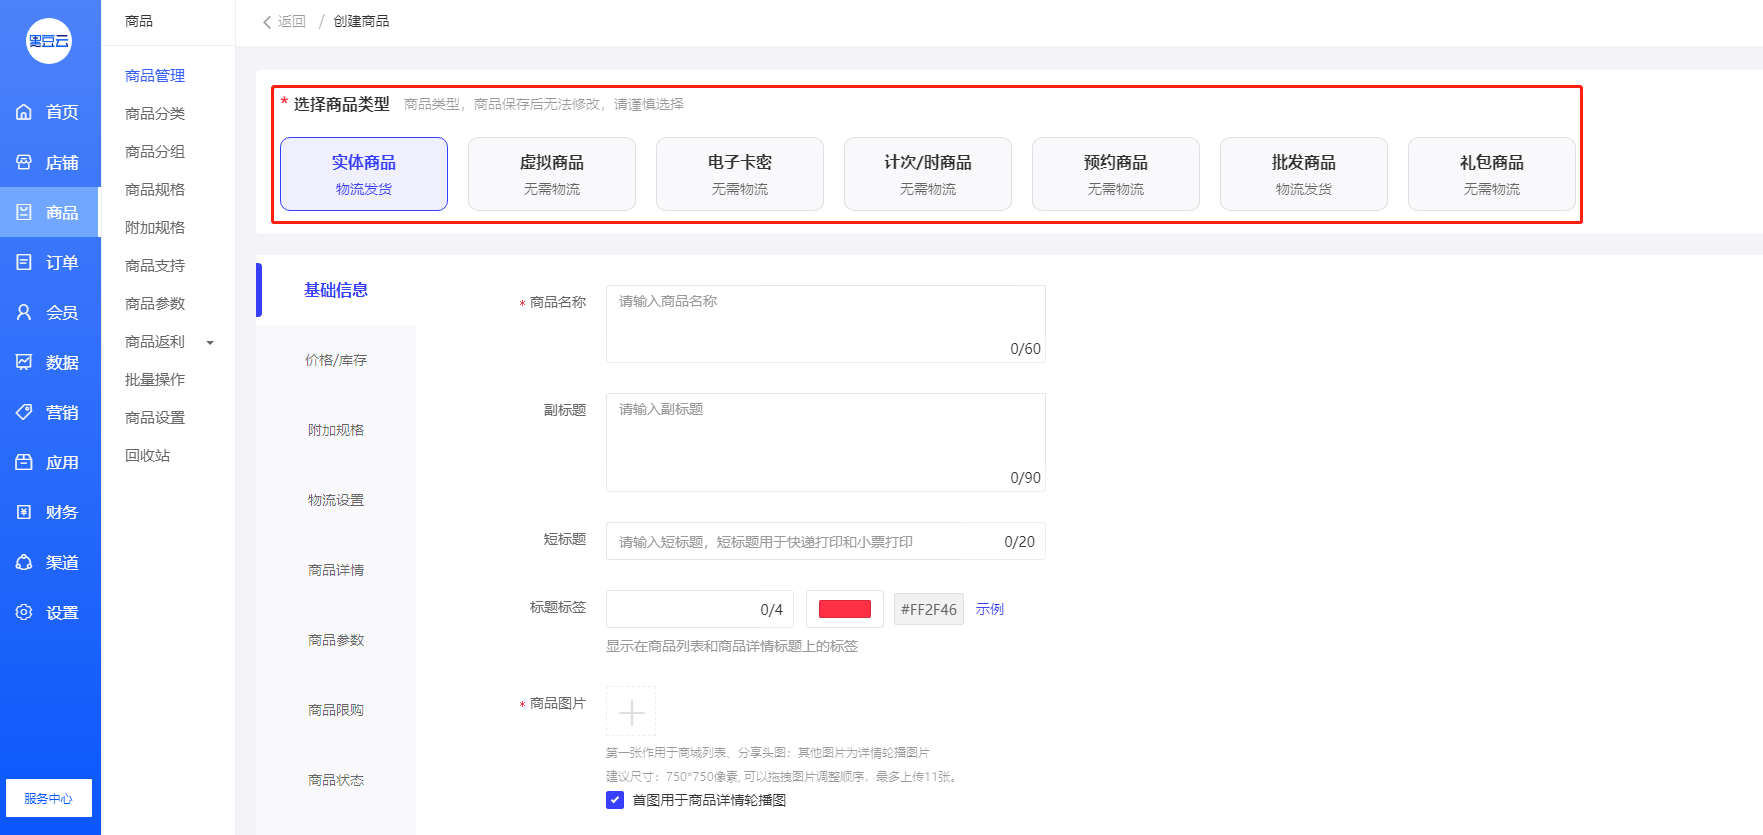Image resolution: width=1763 pixels, height=835 pixels.
Task: Click the order icon beside 订单
Action: [24, 262]
